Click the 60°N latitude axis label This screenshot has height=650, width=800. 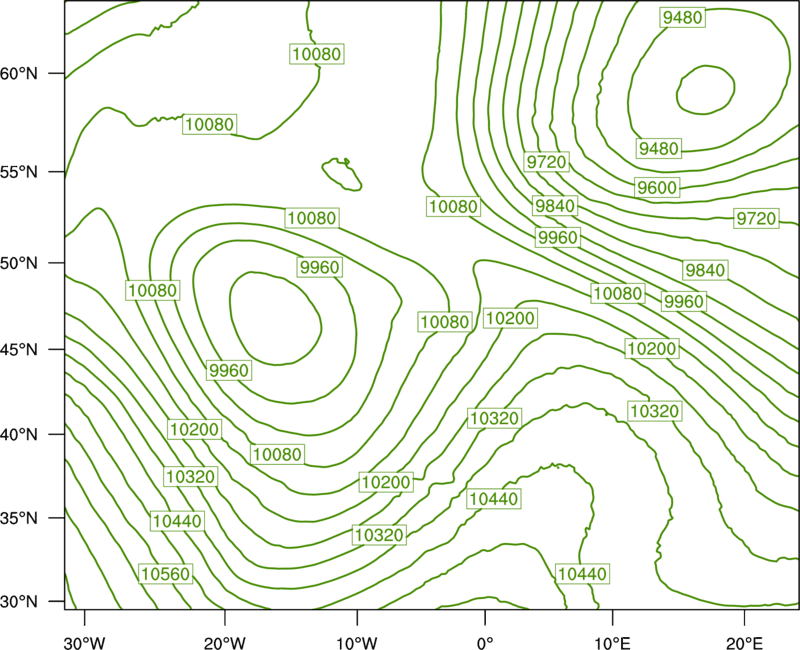19,73
